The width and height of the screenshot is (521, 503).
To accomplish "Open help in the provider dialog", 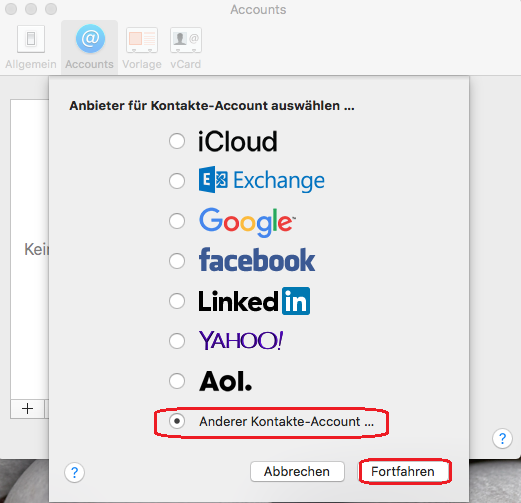I will pyautogui.click(x=74, y=472).
